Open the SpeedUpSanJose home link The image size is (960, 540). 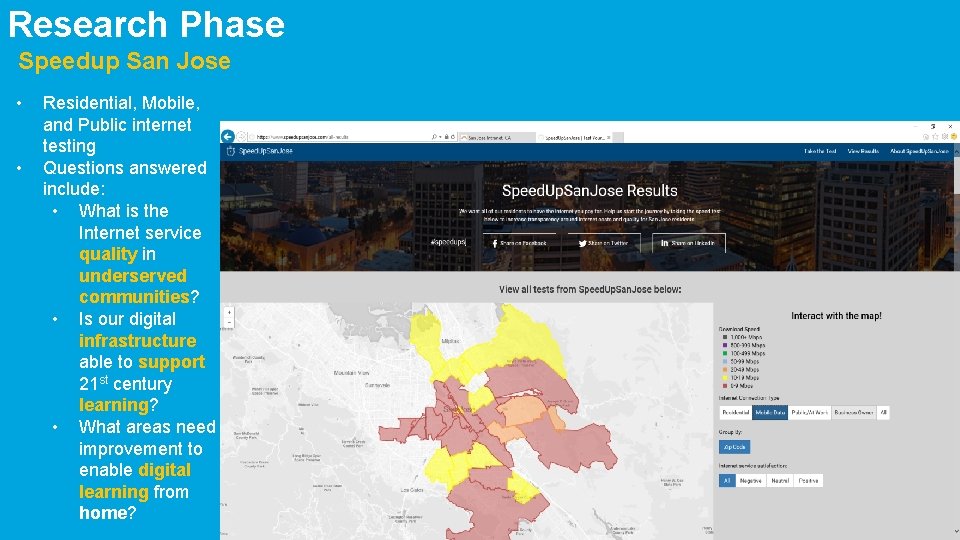click(266, 151)
